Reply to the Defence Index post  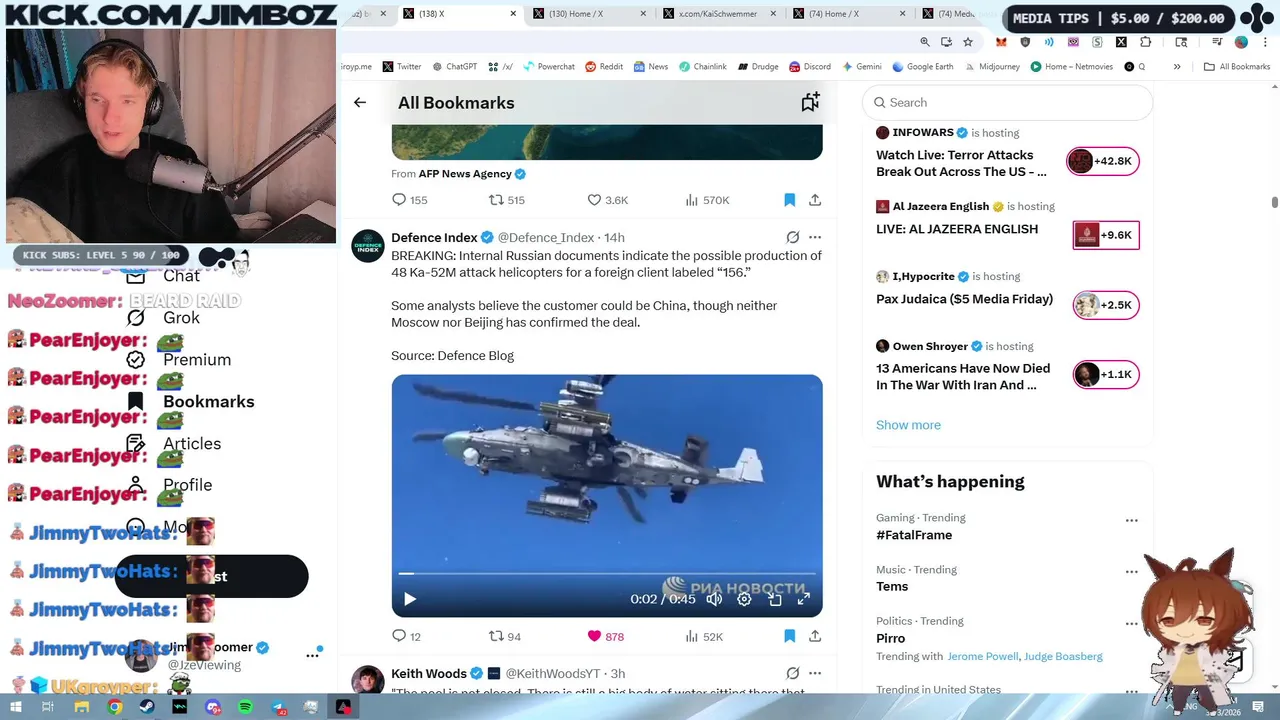(406, 636)
